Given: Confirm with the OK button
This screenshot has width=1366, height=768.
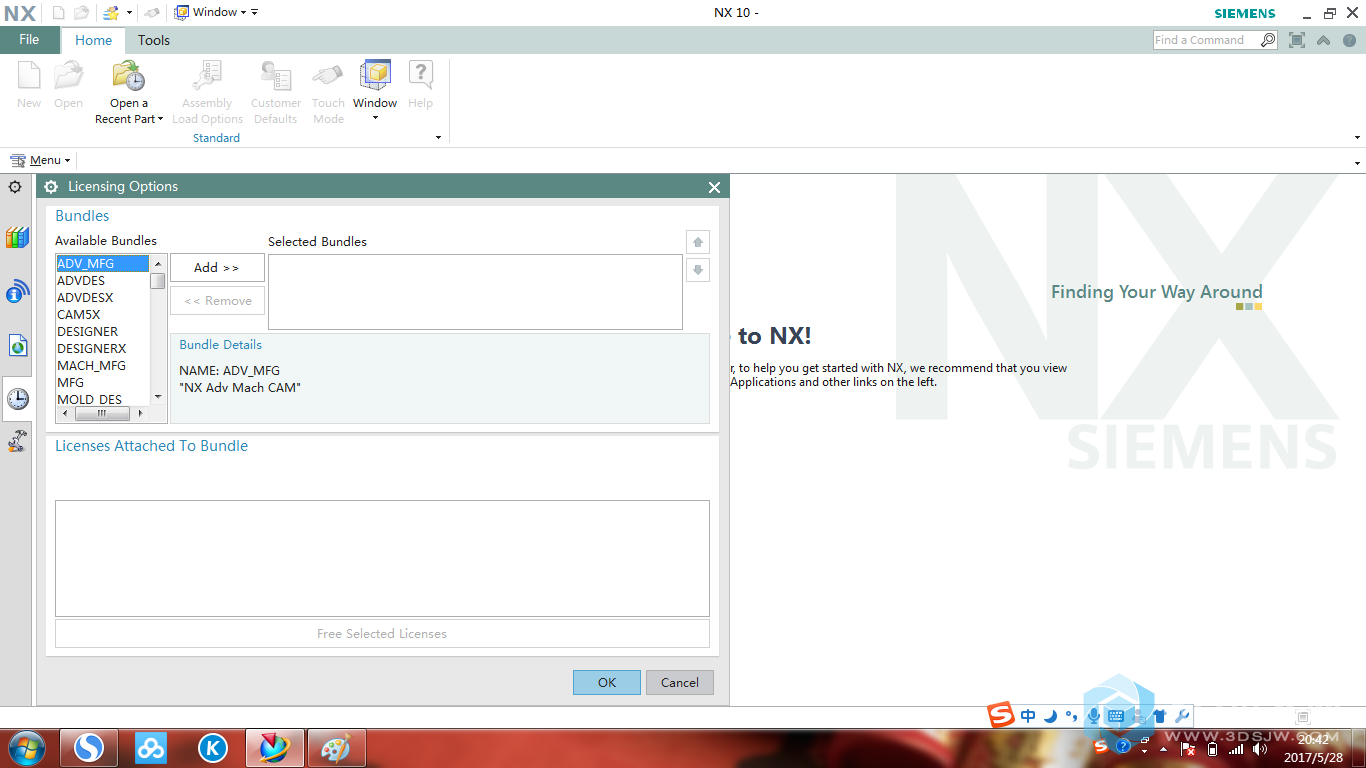Looking at the screenshot, I should [x=607, y=682].
